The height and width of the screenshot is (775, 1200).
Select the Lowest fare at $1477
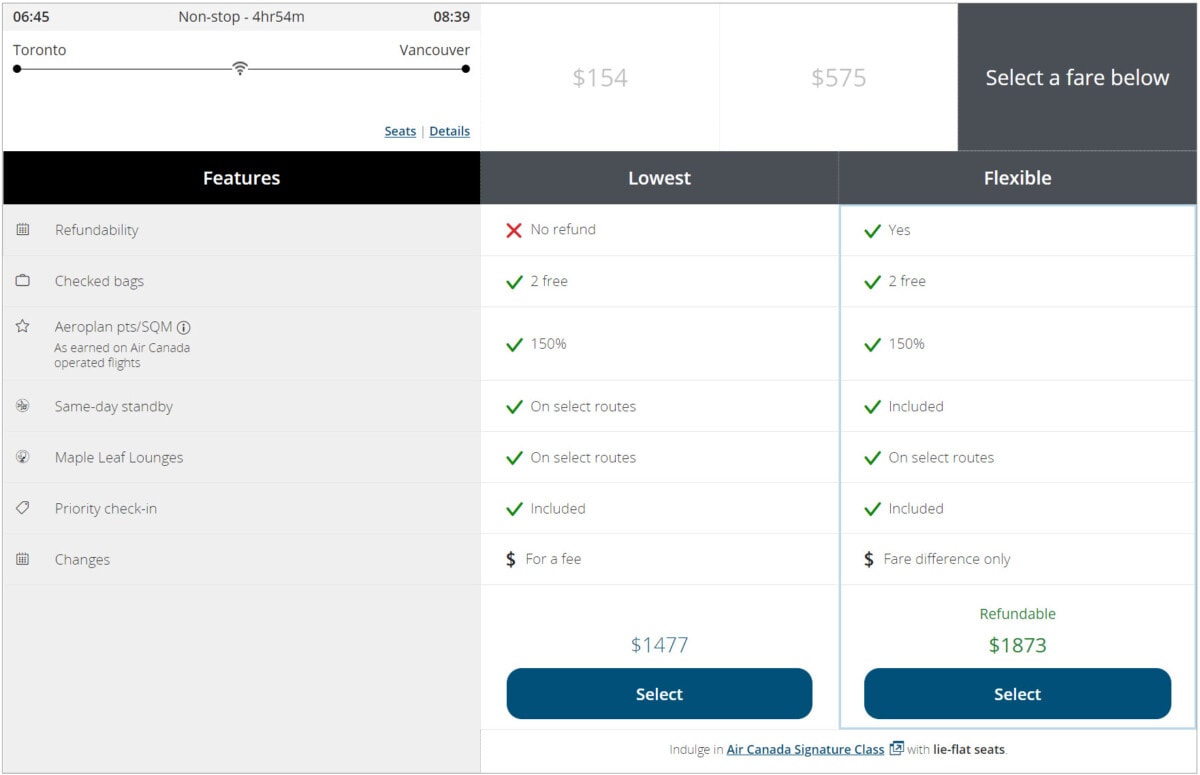(659, 694)
